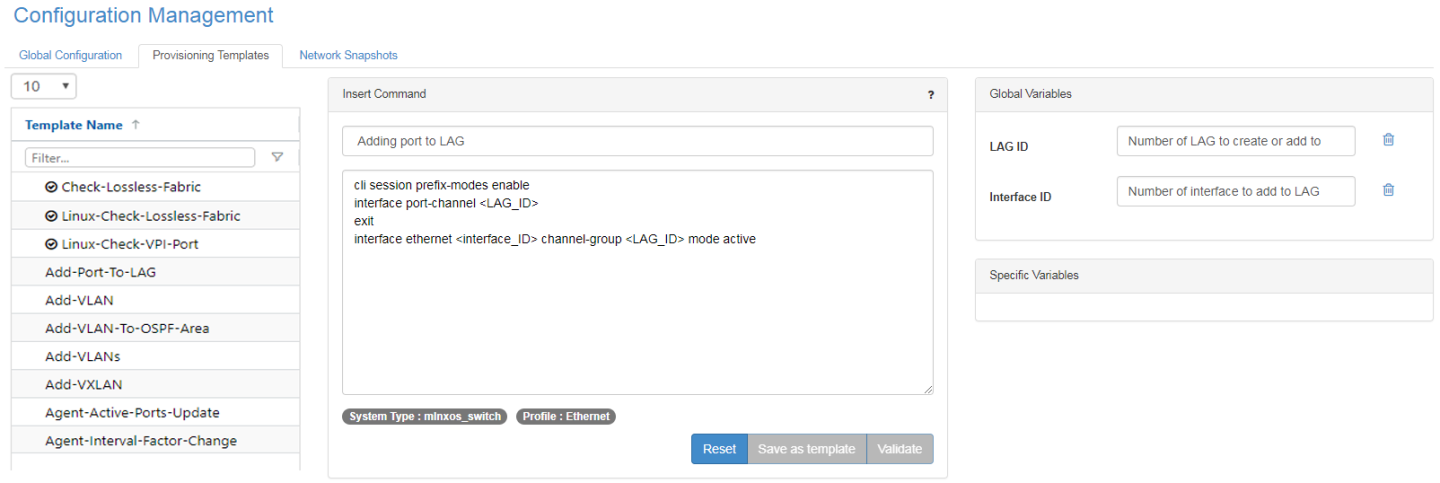Delete the LAG ID variable
This screenshot has height=483, width=1440.
point(1388,140)
